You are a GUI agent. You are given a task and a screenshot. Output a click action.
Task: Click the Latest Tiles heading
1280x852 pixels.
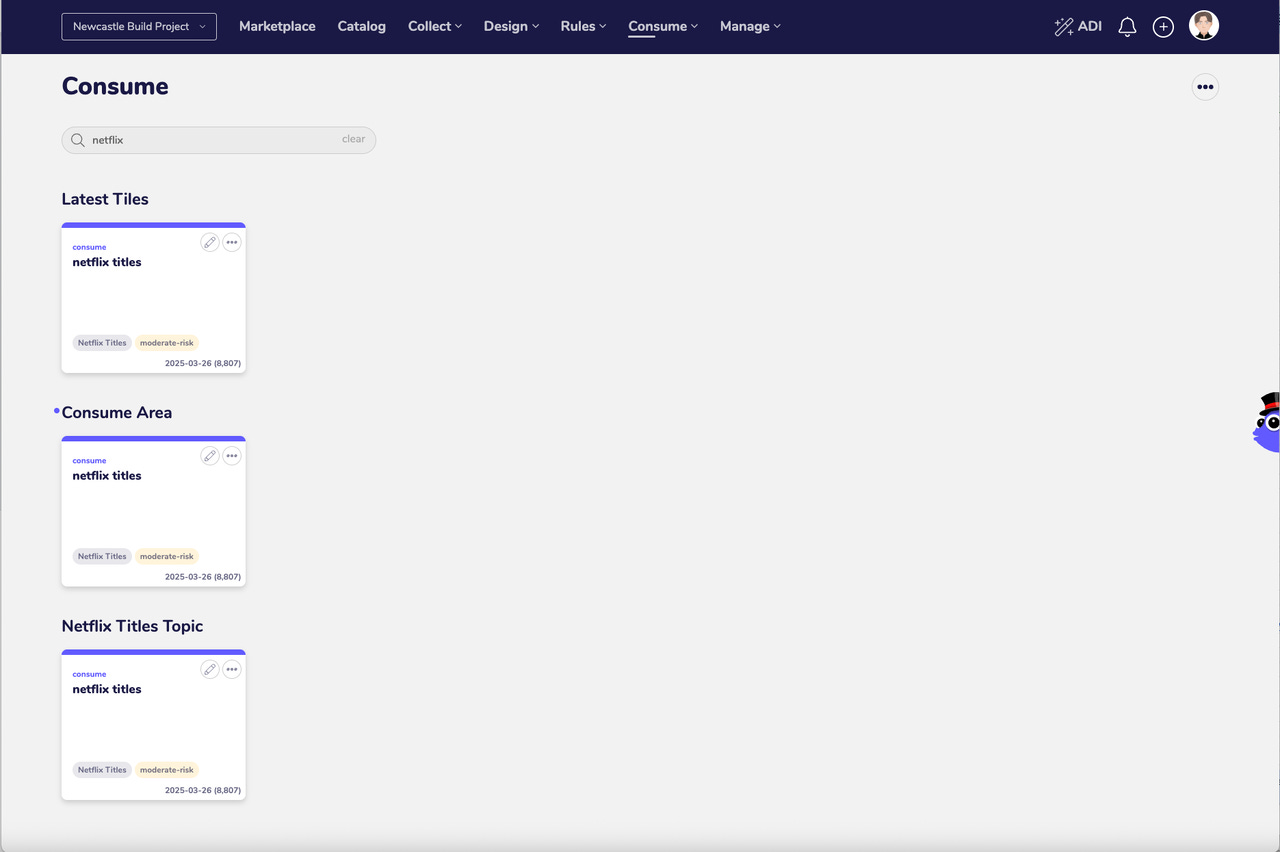coord(105,199)
